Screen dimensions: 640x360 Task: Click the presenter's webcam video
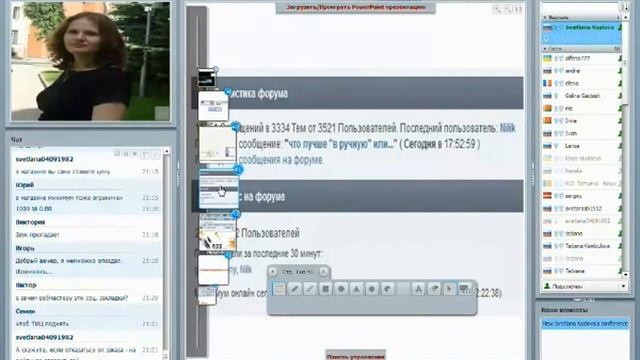coord(91,61)
